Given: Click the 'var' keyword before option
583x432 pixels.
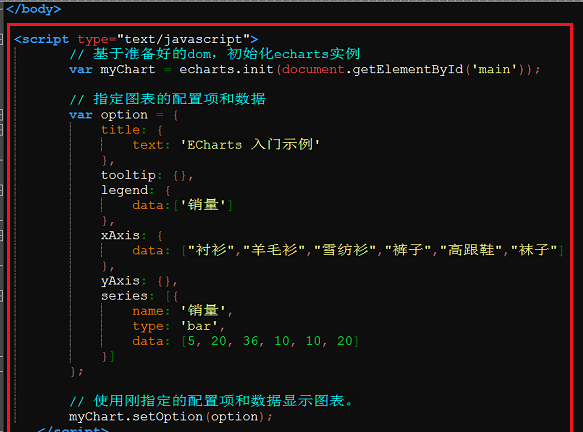Looking at the screenshot, I should (x=81, y=115).
